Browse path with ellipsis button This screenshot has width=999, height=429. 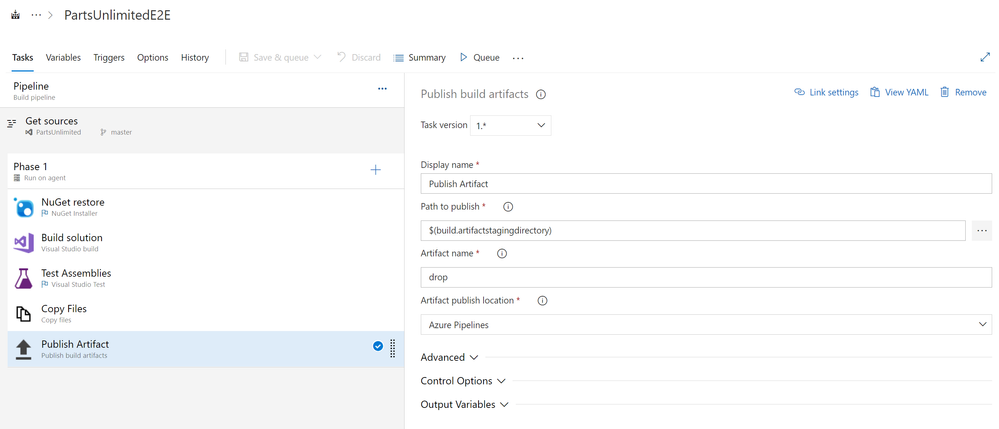pyautogui.click(x=982, y=231)
